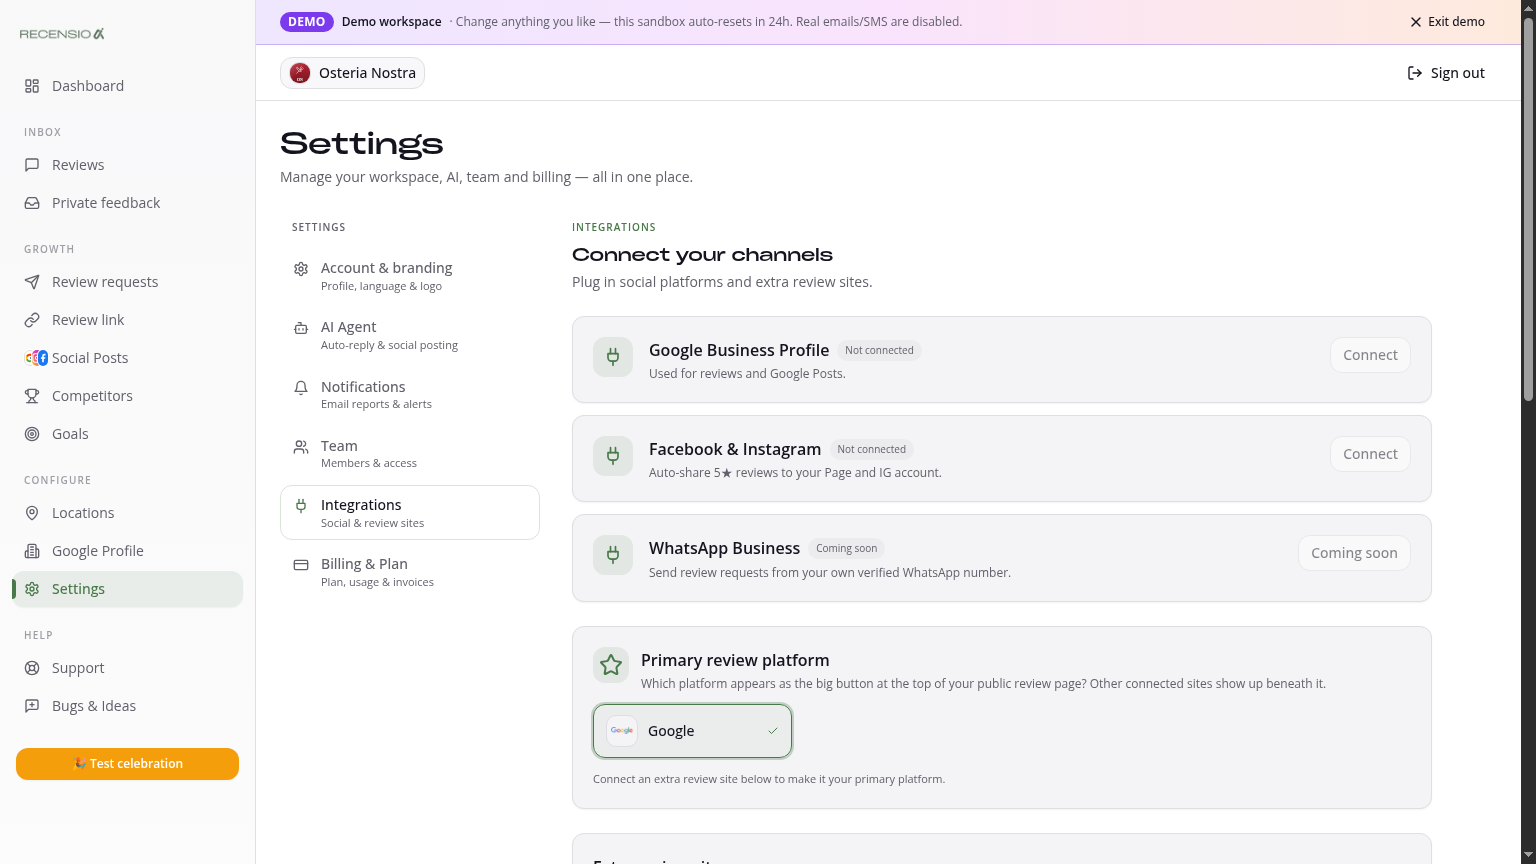Click the Notifications bell icon
The image size is (1536, 864).
click(x=301, y=388)
